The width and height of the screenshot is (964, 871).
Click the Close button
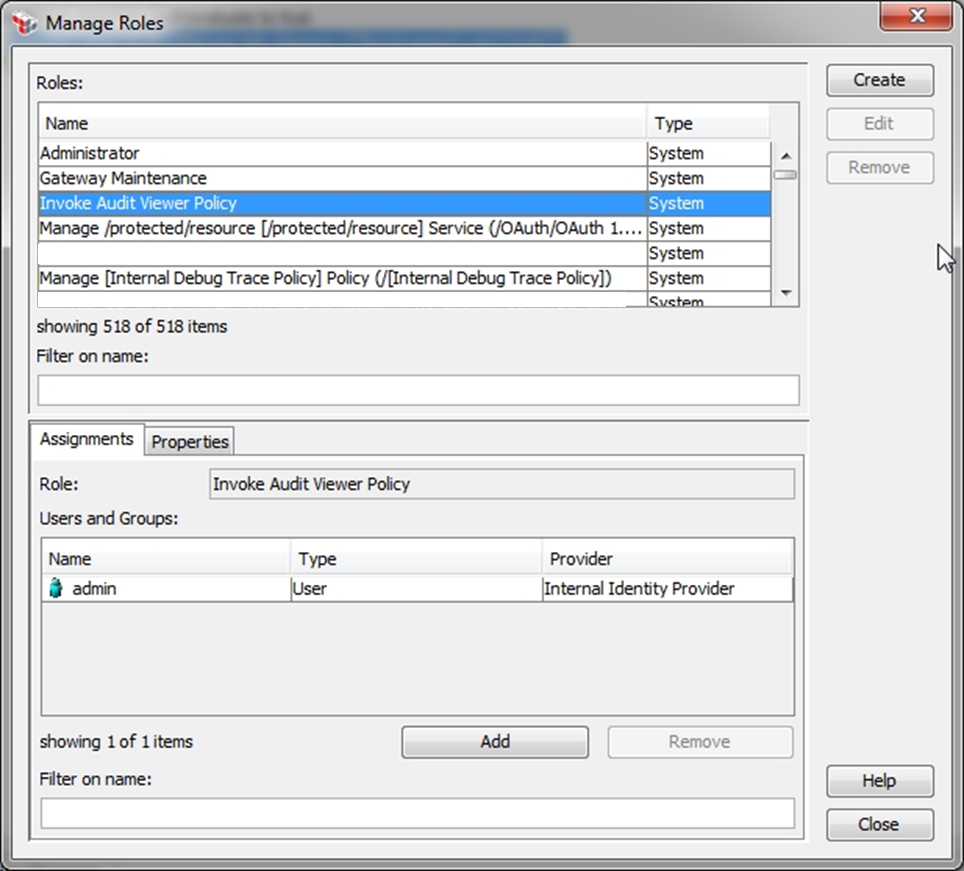(879, 825)
